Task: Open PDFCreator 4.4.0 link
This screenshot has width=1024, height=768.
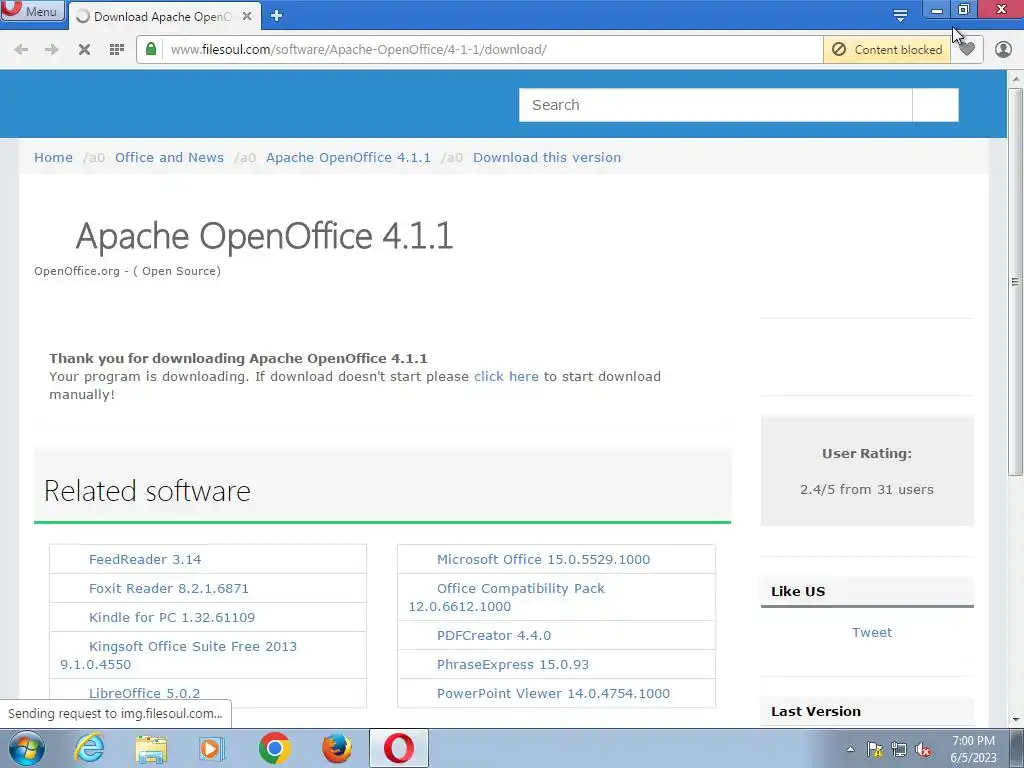Action: (x=494, y=635)
